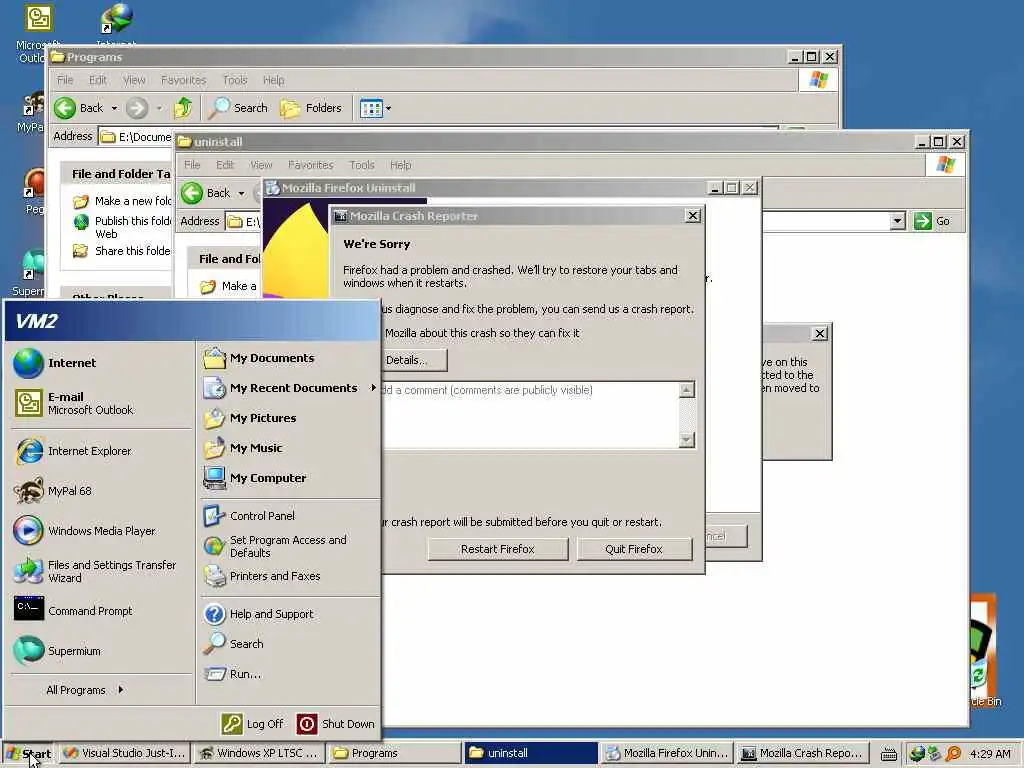The height and width of the screenshot is (768, 1024).
Task: Open Printers and Faxes
Action: click(x=290, y=576)
